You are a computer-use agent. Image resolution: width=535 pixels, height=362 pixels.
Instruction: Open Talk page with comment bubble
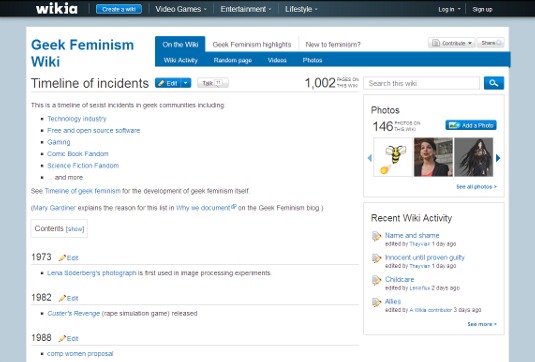[x=213, y=83]
